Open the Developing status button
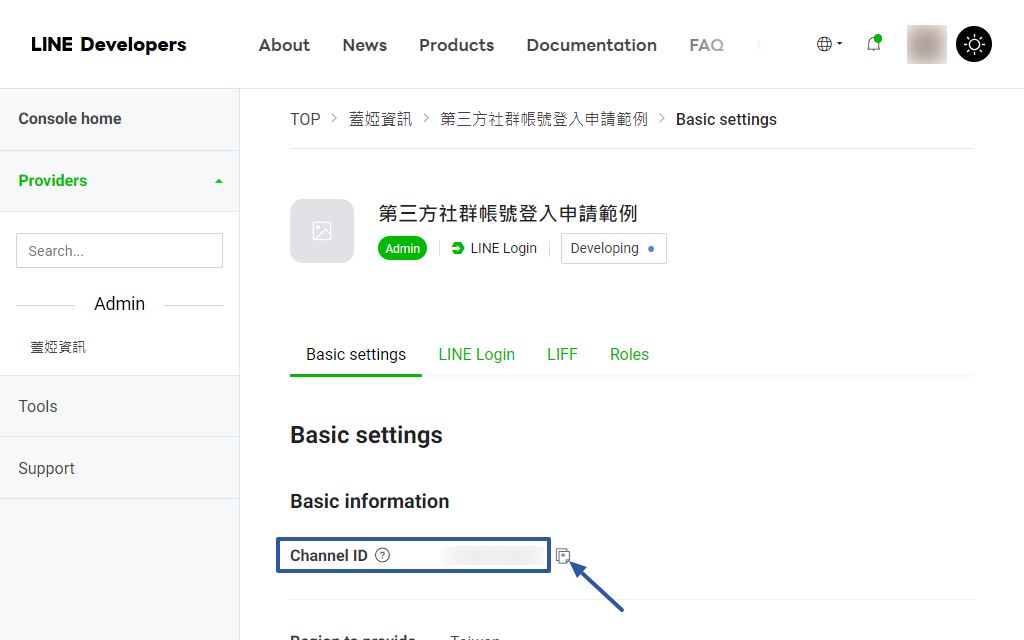The image size is (1024, 640). pyautogui.click(x=613, y=248)
